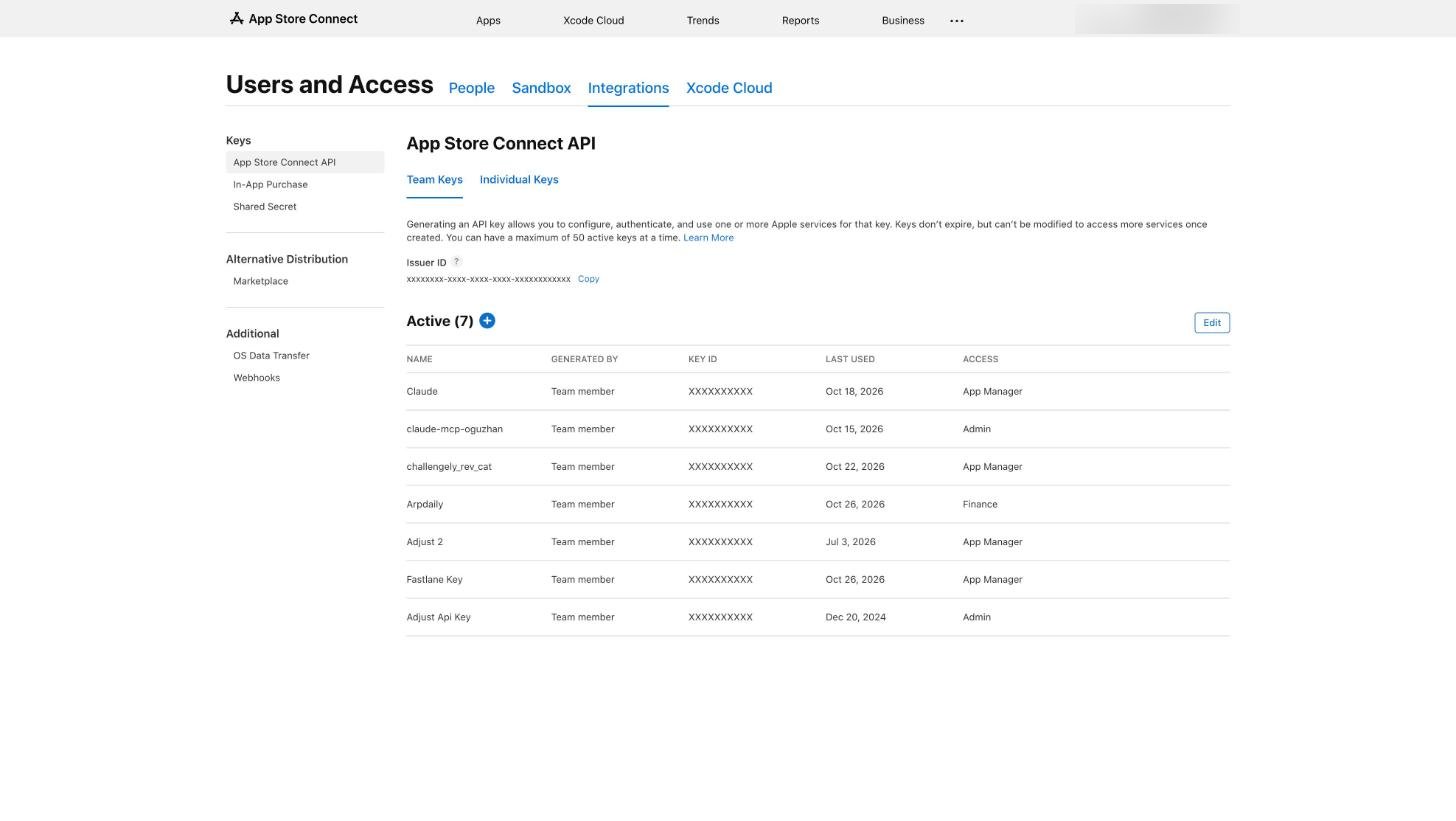
Task: Select the Integrations tab
Action: click(628, 88)
